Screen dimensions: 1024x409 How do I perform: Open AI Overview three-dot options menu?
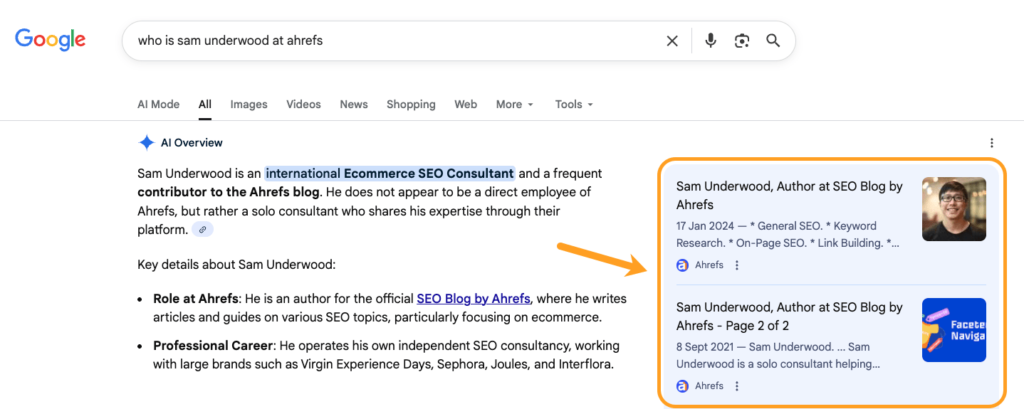coord(992,142)
